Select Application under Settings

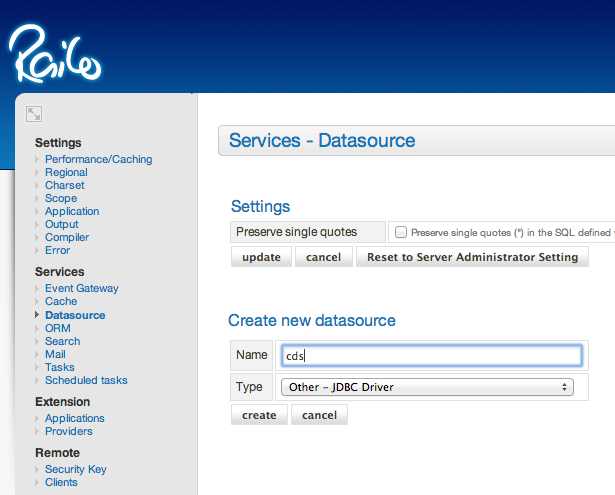tap(72, 211)
